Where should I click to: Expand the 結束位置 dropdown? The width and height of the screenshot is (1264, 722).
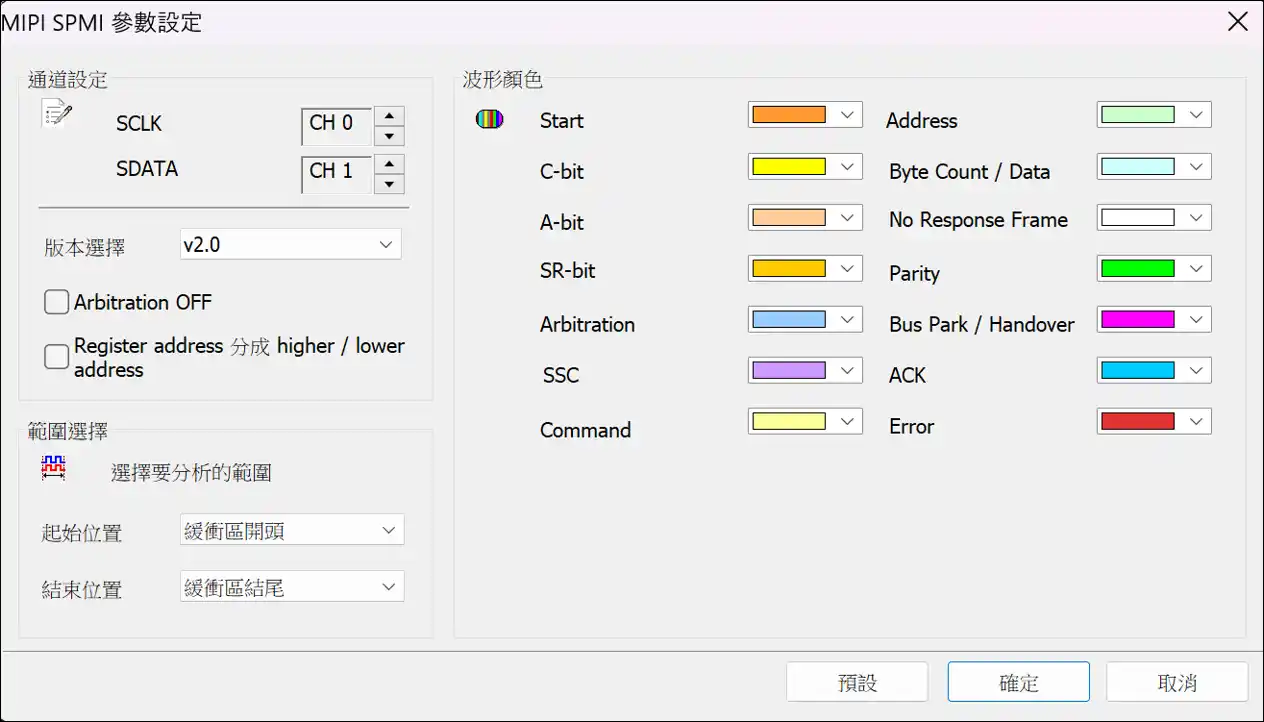[291, 587]
